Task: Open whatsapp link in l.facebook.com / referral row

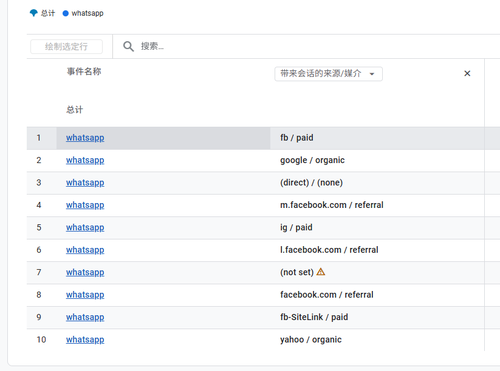Action: pos(85,250)
